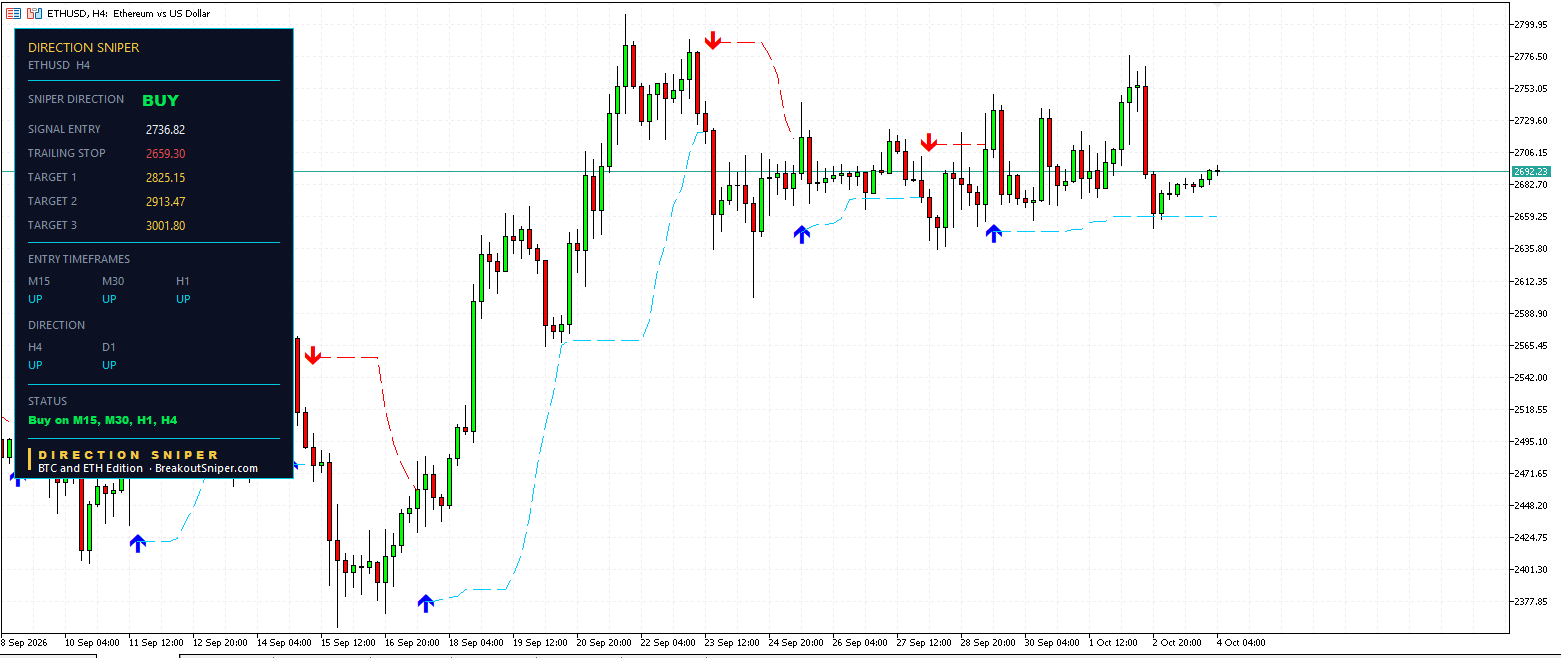The height and width of the screenshot is (658, 1561).
Task: Click the 2659.25 price scale label
Action: (1531, 216)
